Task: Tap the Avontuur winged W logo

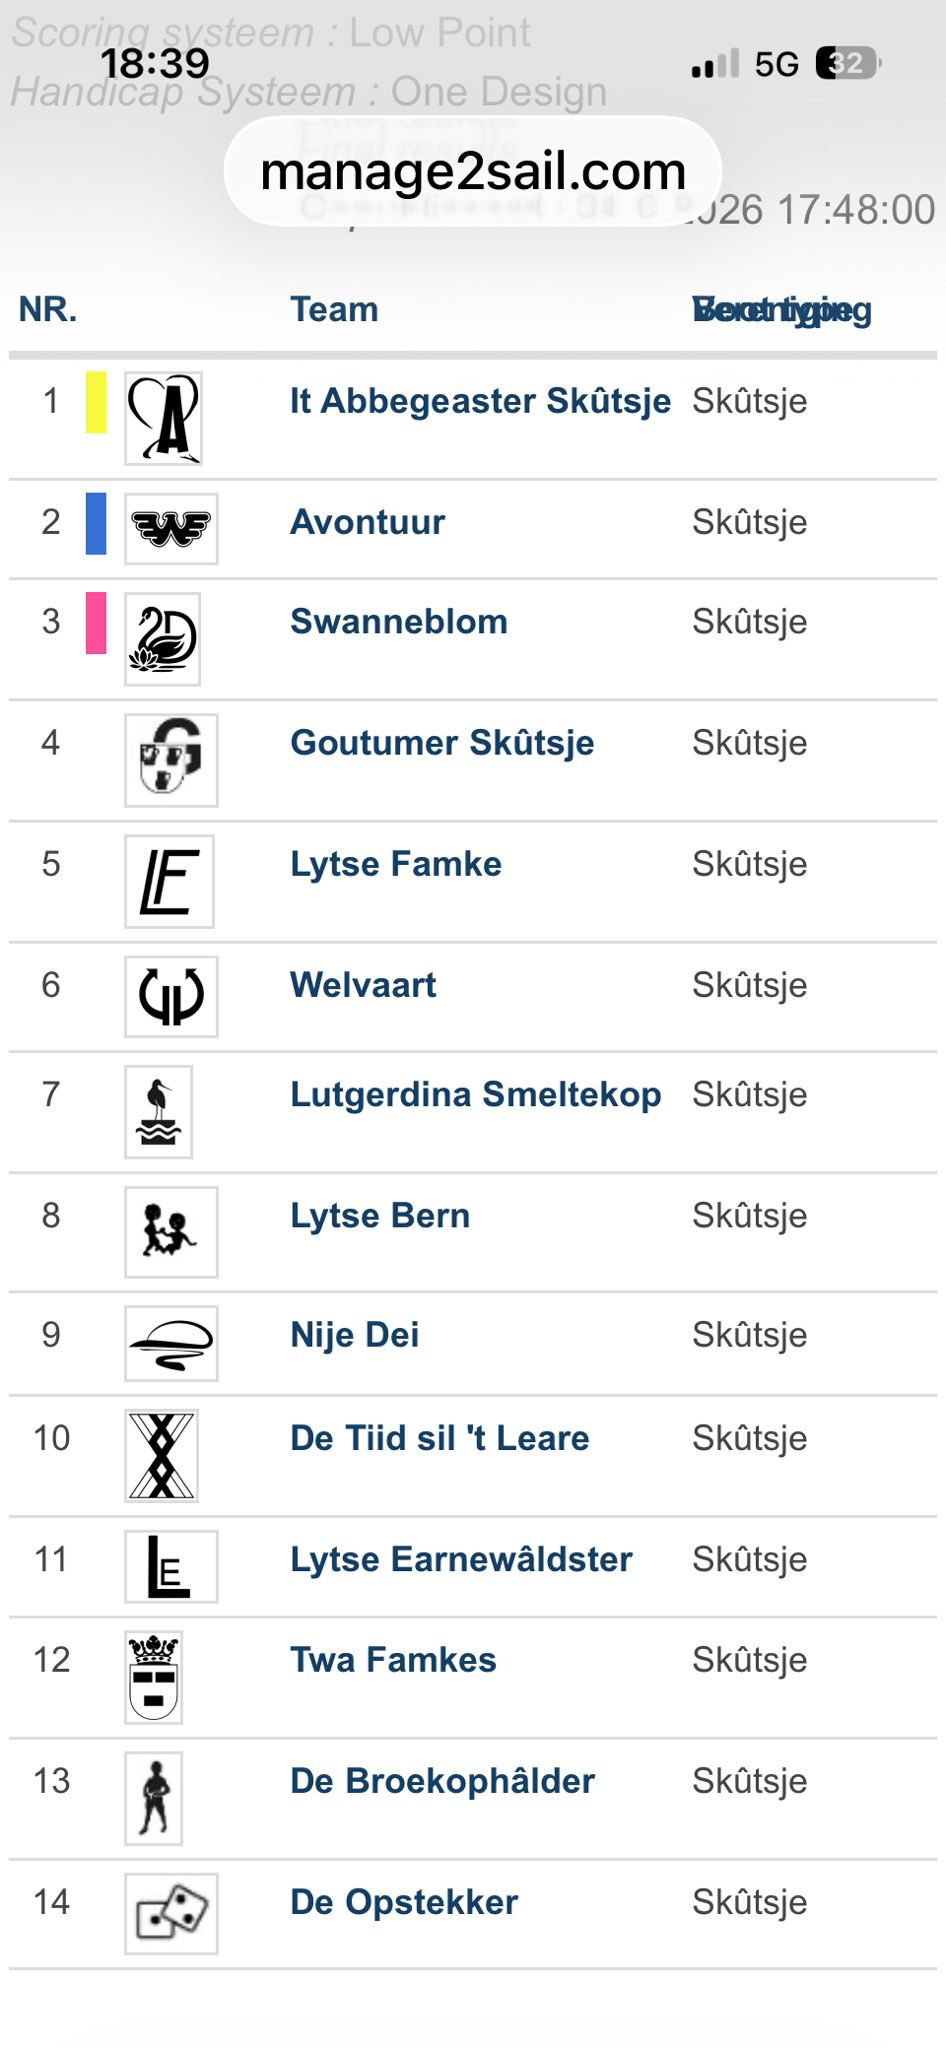Action: 171,529
